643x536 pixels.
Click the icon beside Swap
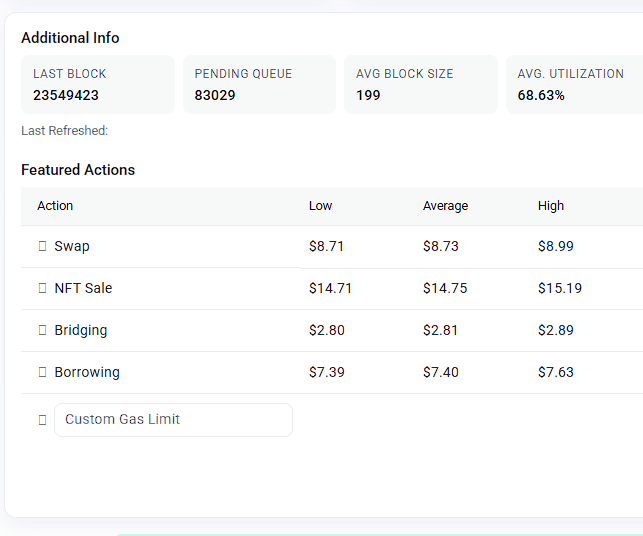[x=42, y=246]
